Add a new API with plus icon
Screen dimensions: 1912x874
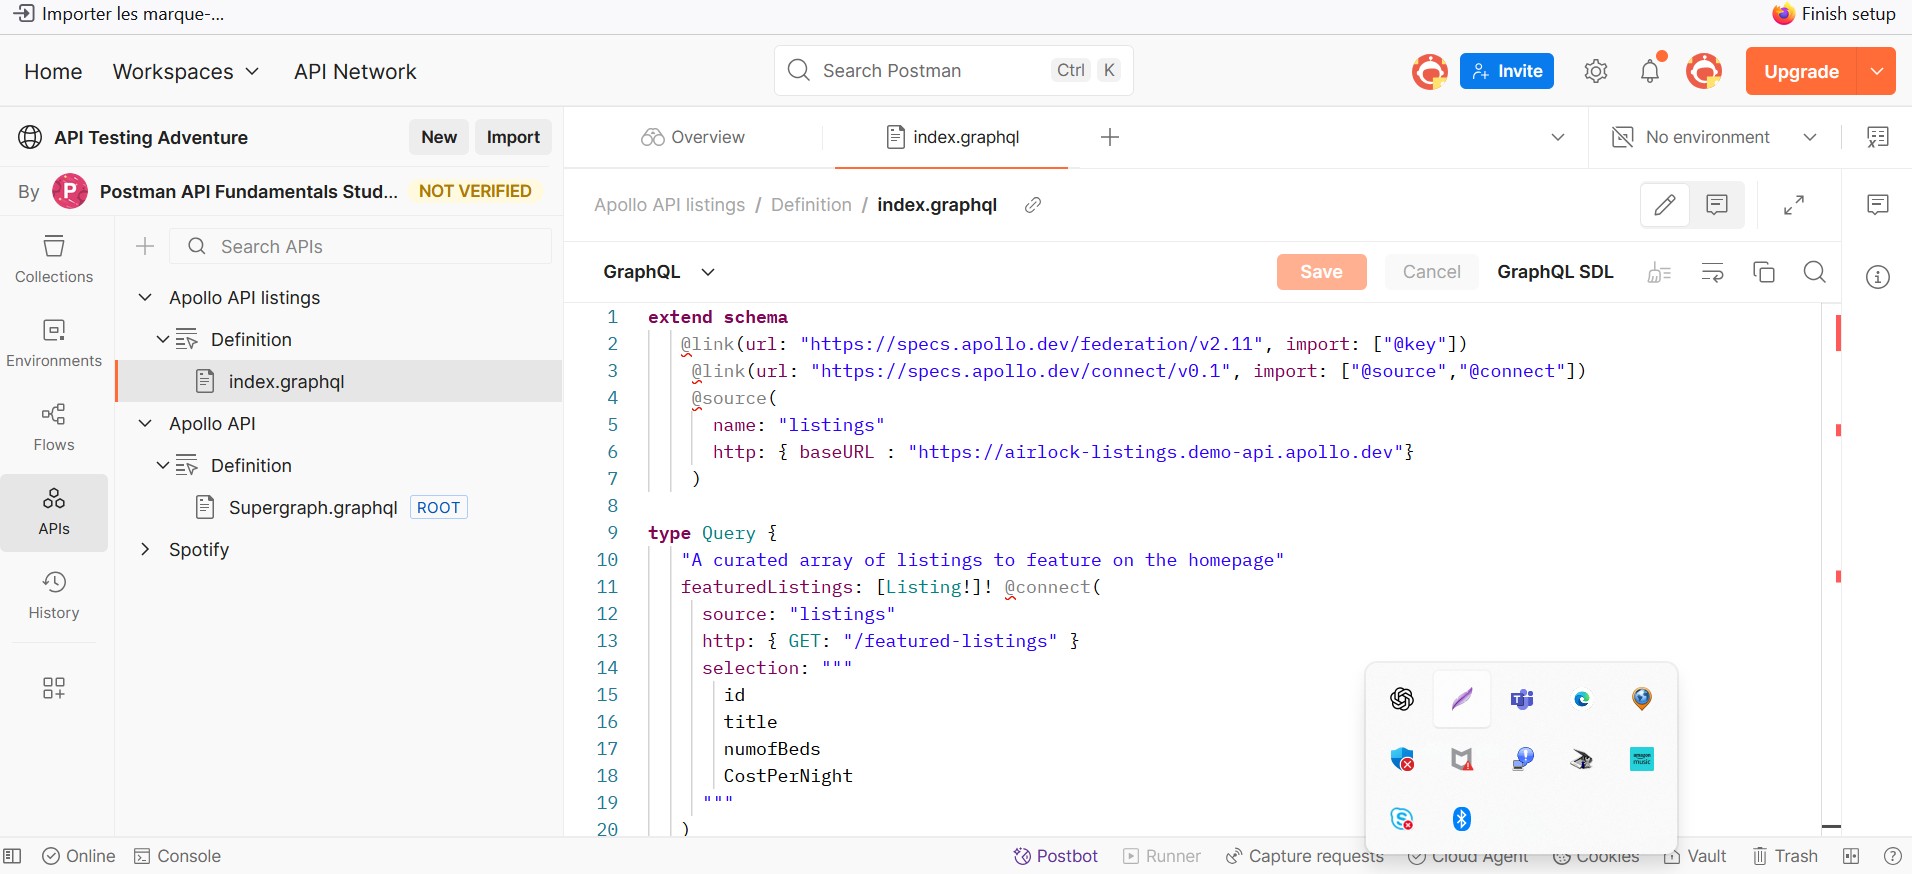pyautogui.click(x=145, y=246)
